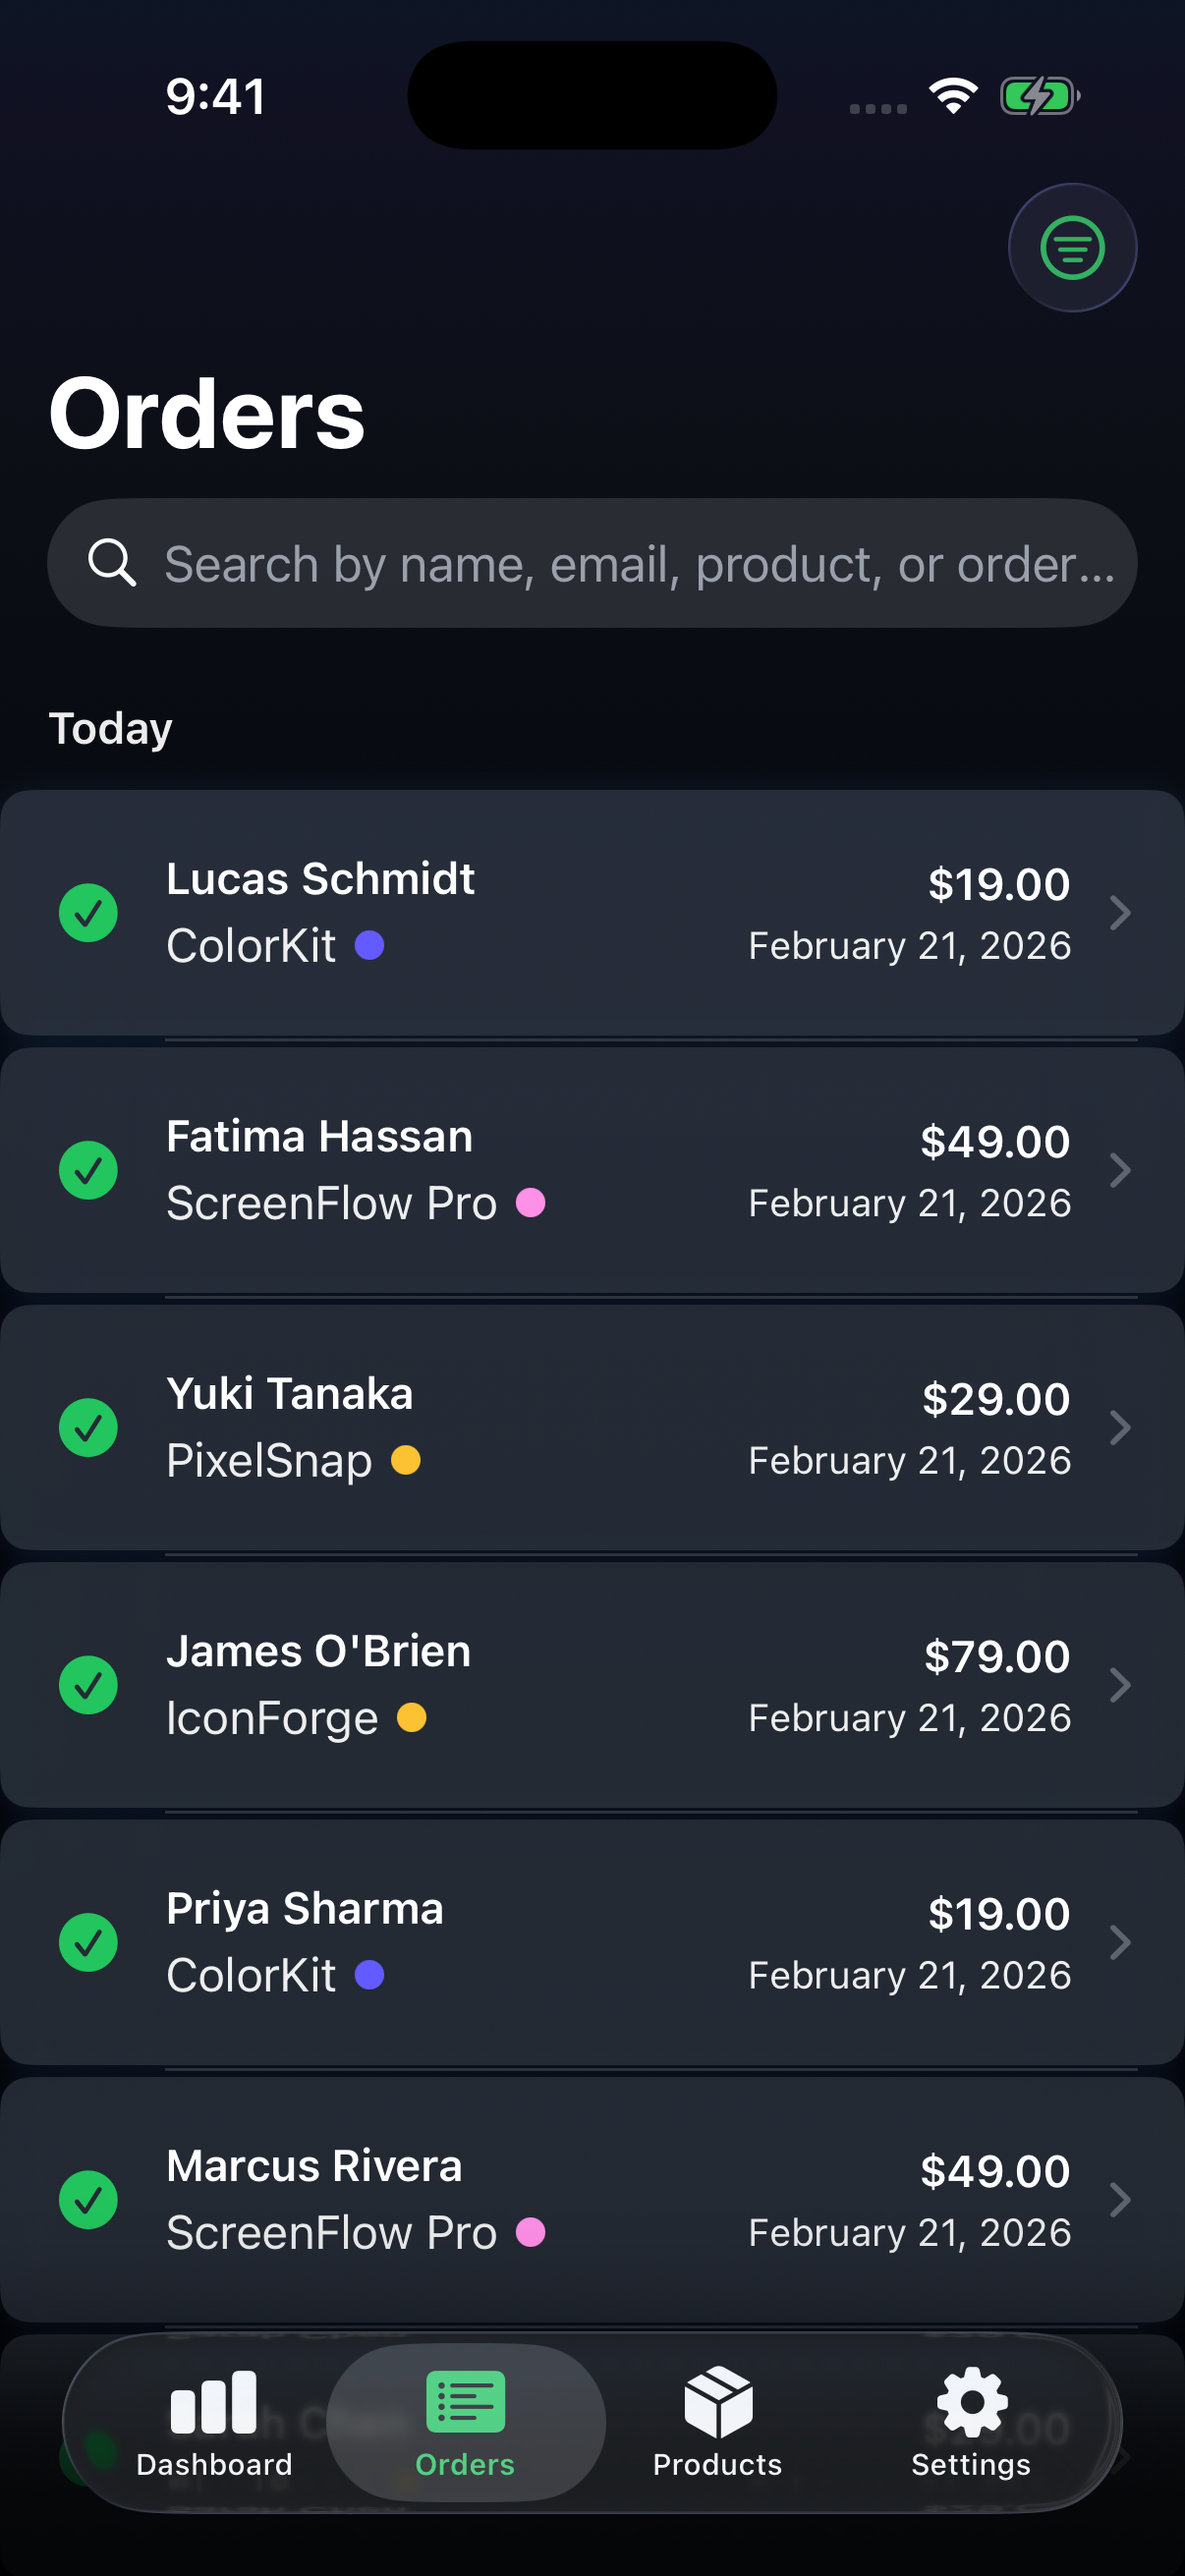Open the filter options icon

1071,247
